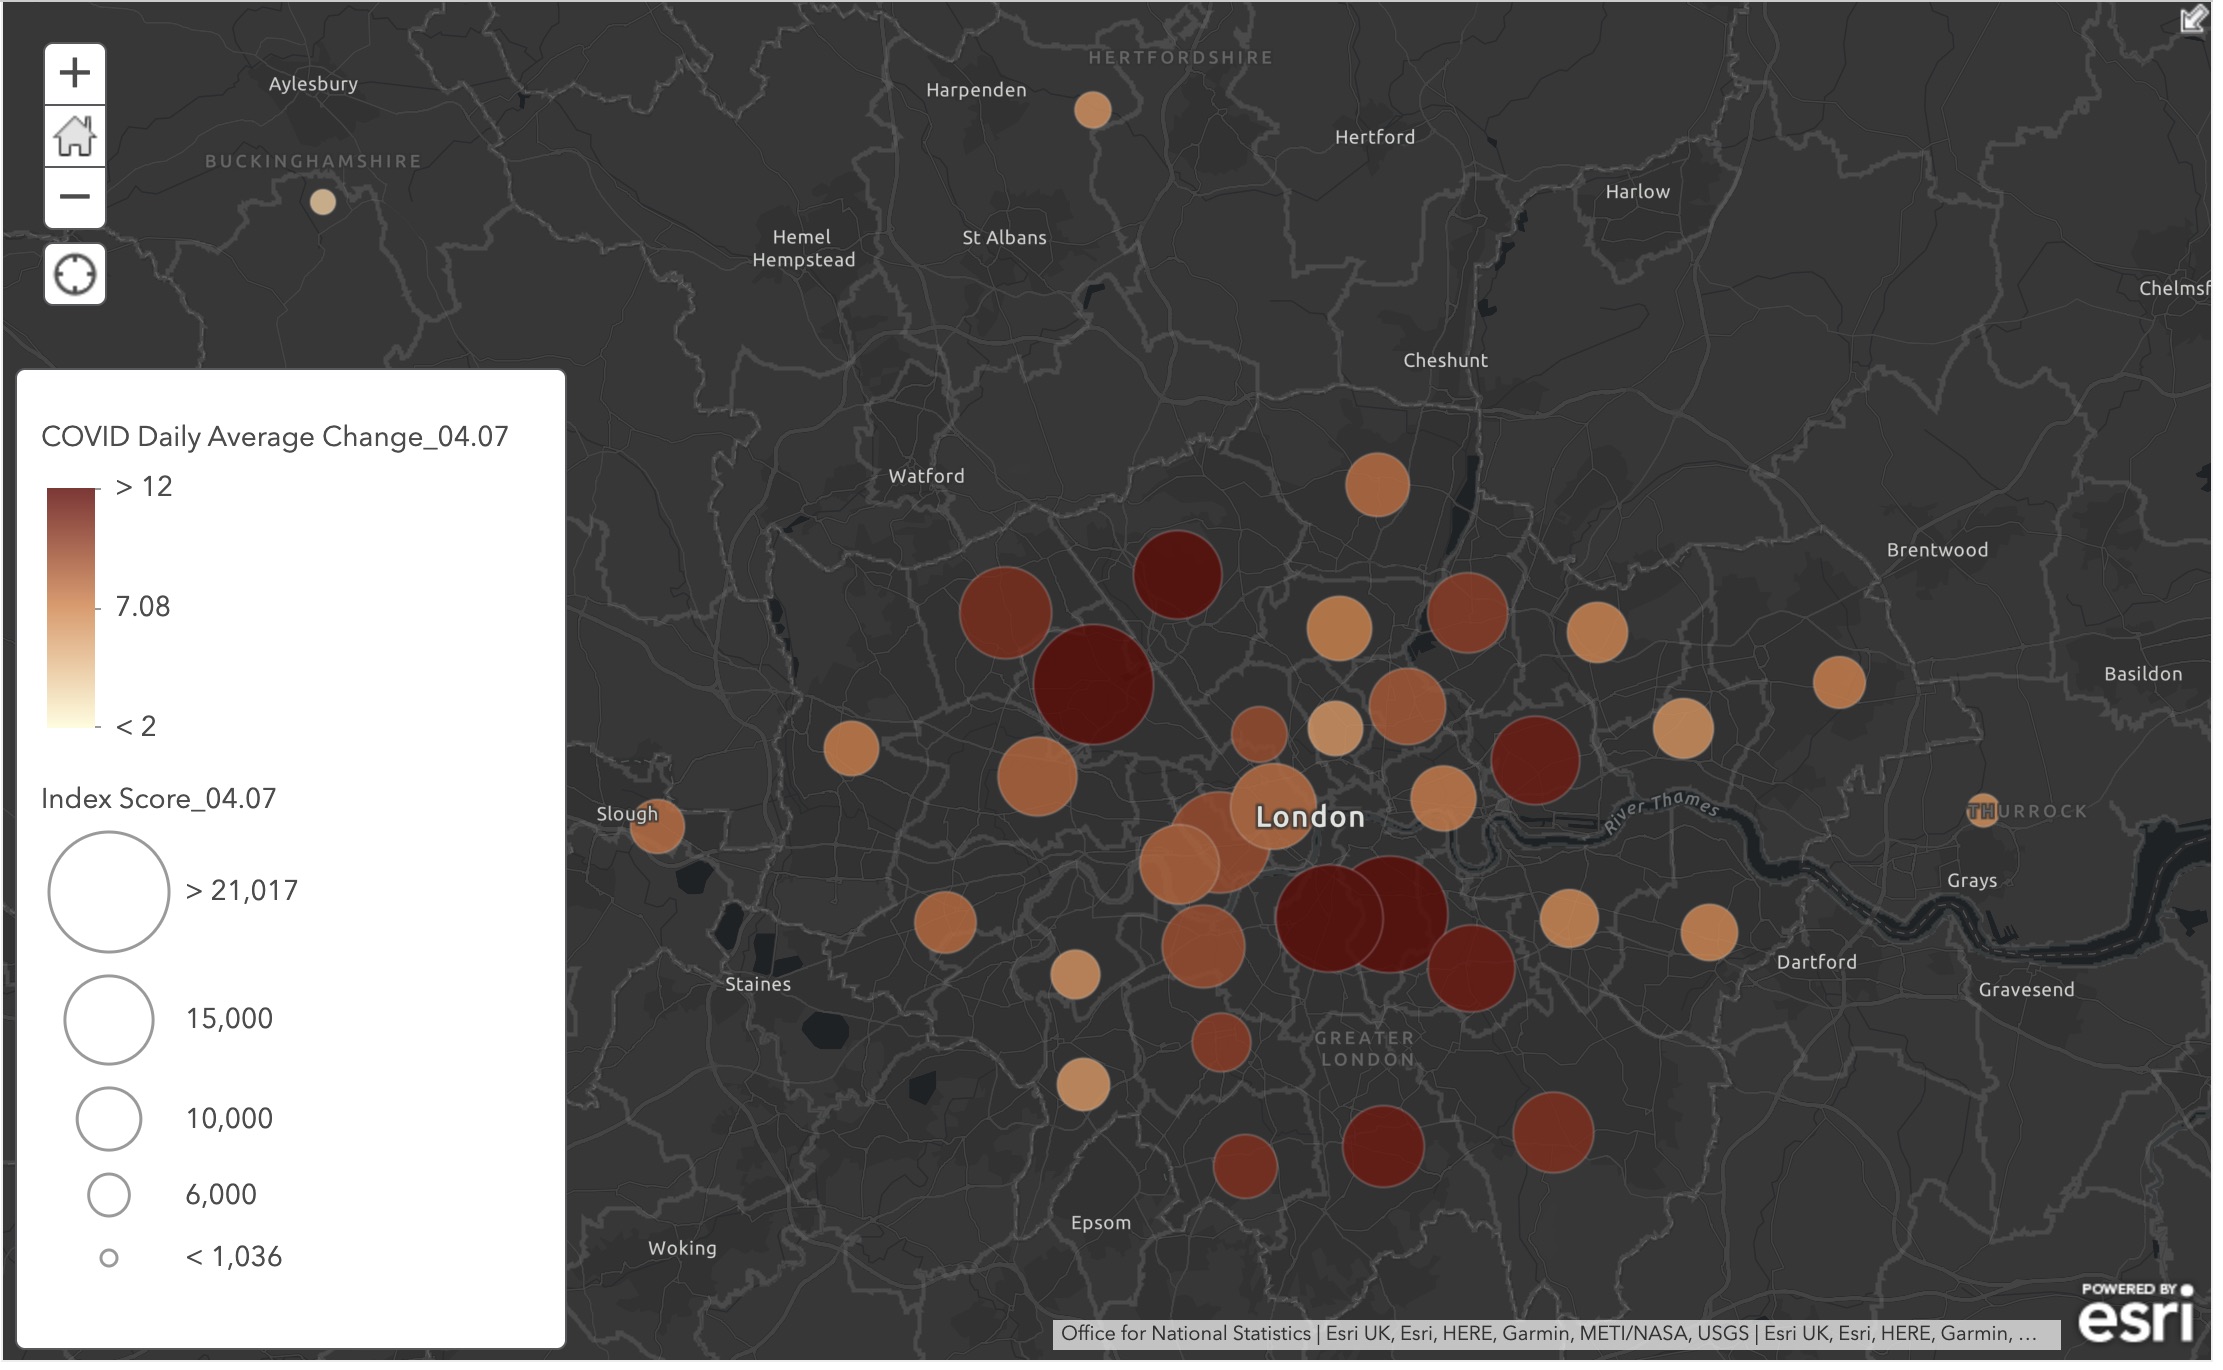2223x1370 pixels.
Task: Click the Harlow label
Action: pos(1638,192)
